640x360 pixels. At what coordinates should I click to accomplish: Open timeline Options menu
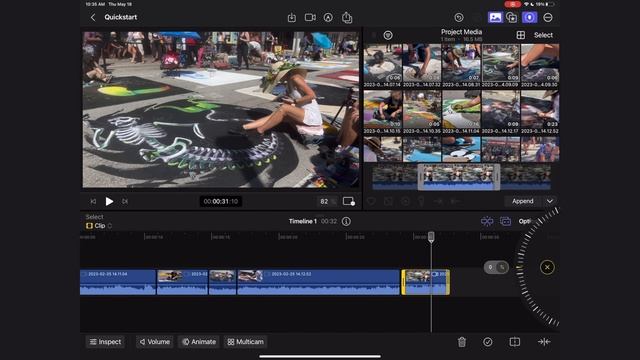tap(526, 221)
